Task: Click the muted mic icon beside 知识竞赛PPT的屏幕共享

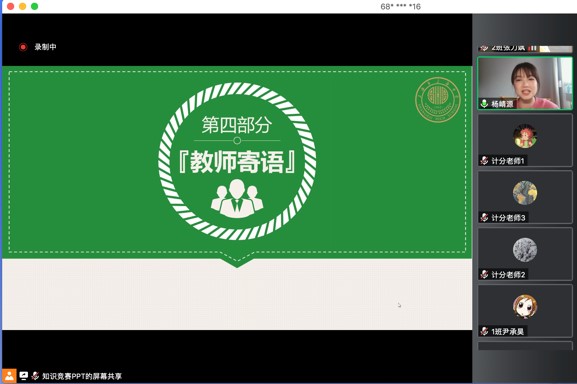Action: (x=35, y=376)
